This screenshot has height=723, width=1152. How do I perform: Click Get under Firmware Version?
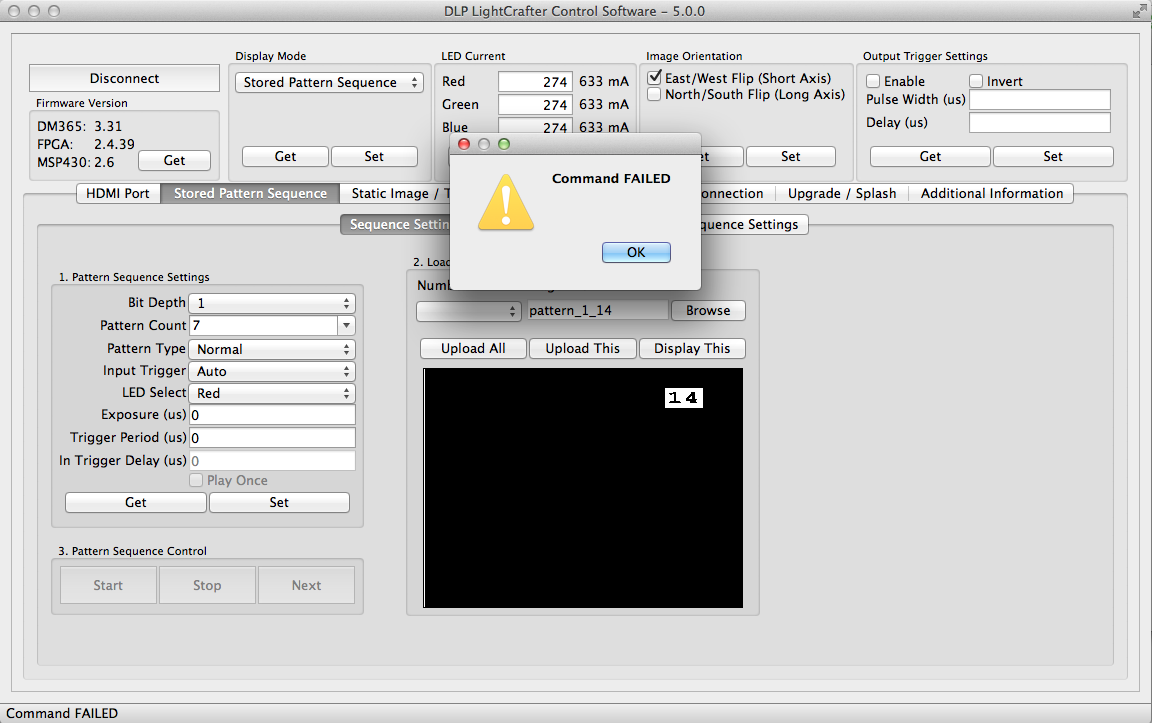(x=174, y=160)
